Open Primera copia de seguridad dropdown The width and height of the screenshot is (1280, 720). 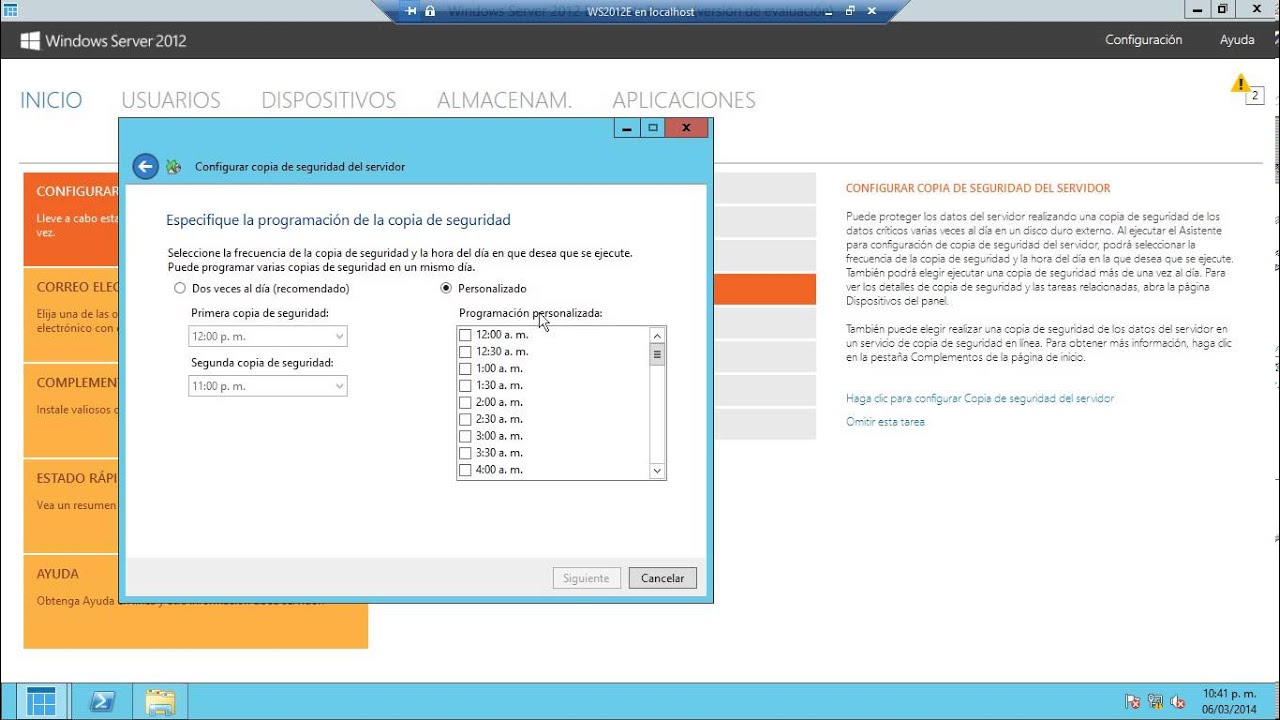(268, 337)
